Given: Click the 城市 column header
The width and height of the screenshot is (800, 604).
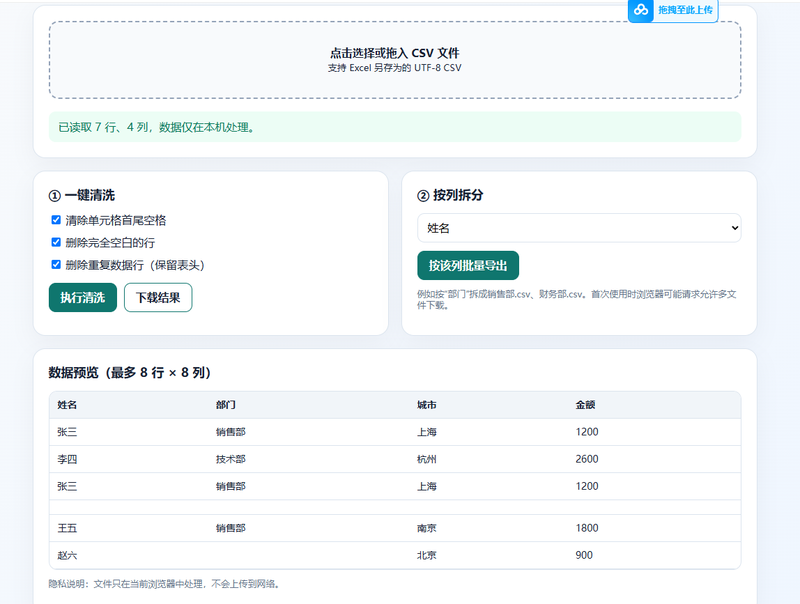Looking at the screenshot, I should [x=427, y=405].
